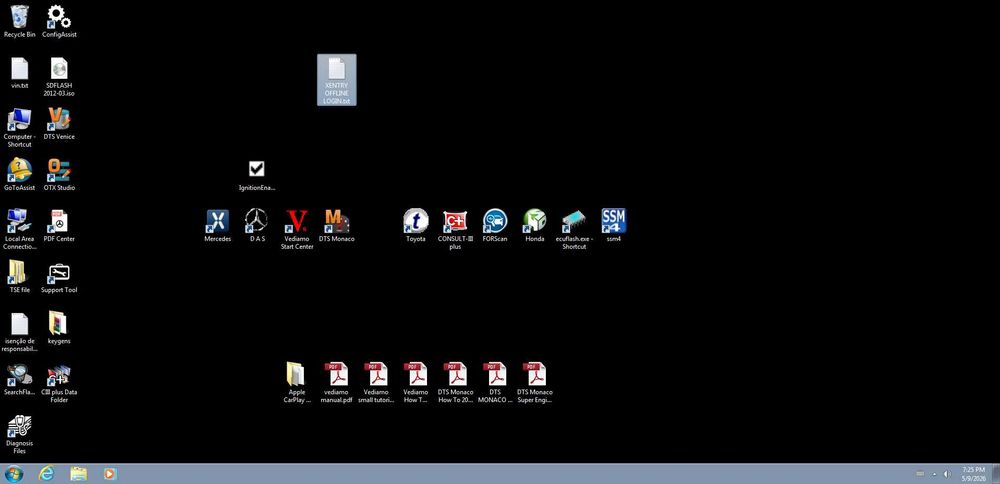Select the DTS MONACO ... PDF file
Image resolution: width=1000 pixels, height=484 pixels.
point(495,374)
